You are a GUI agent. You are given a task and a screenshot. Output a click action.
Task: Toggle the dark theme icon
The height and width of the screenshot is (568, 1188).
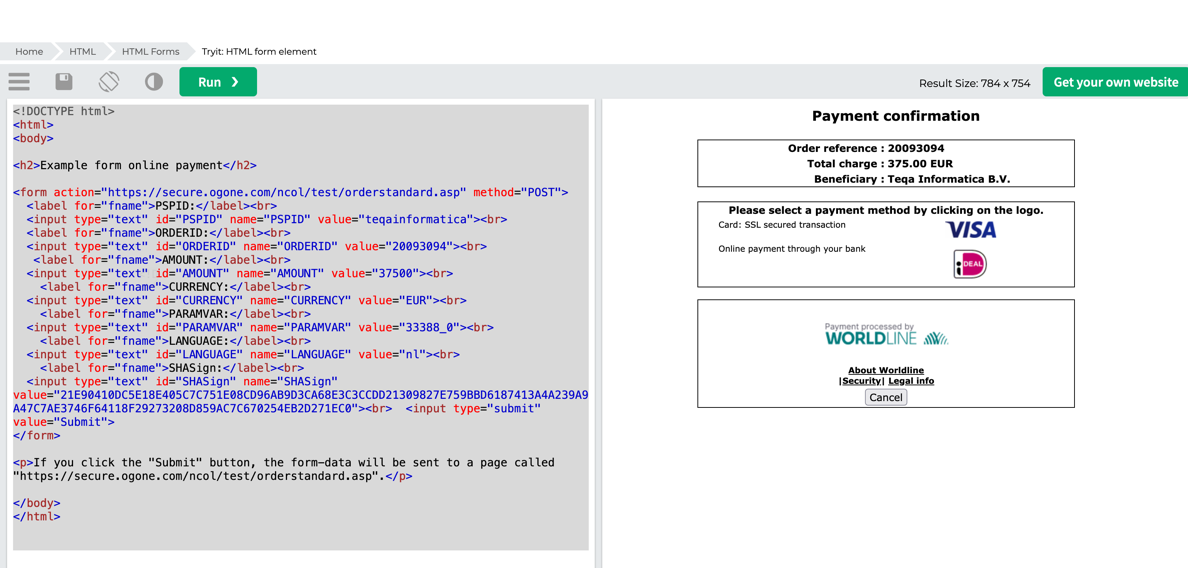[154, 82]
